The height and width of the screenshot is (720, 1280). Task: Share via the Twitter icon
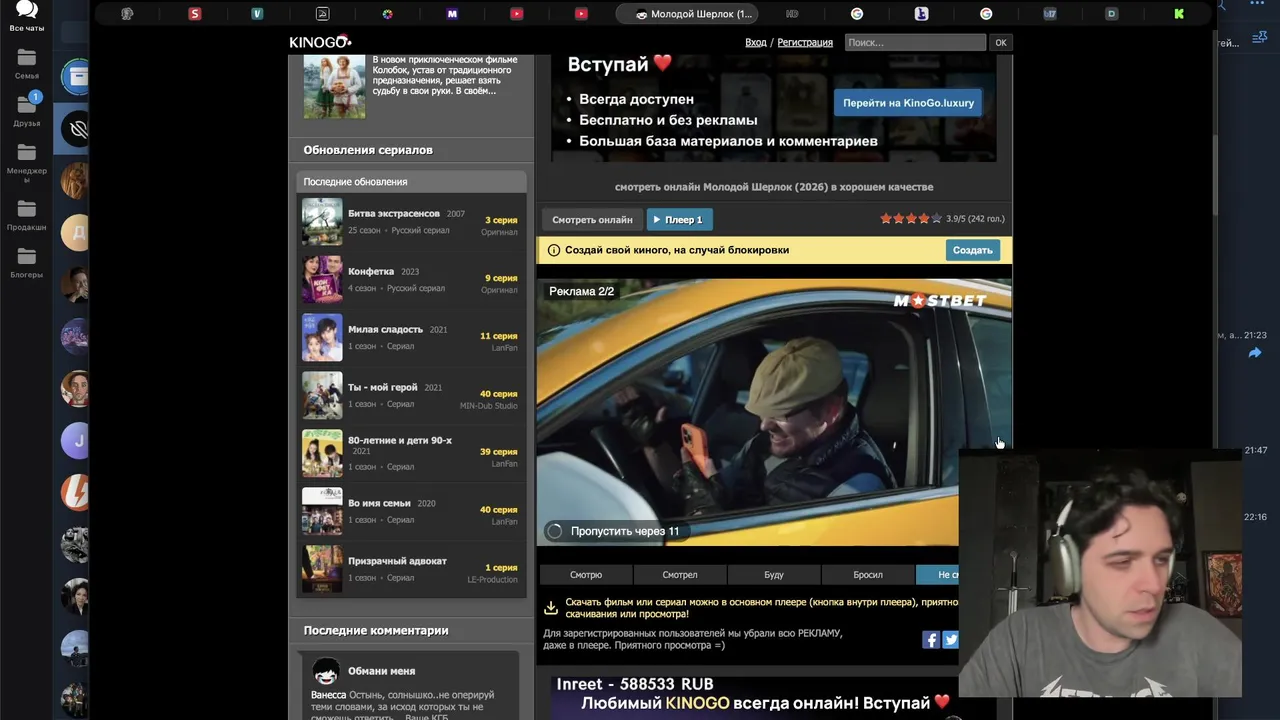(950, 640)
